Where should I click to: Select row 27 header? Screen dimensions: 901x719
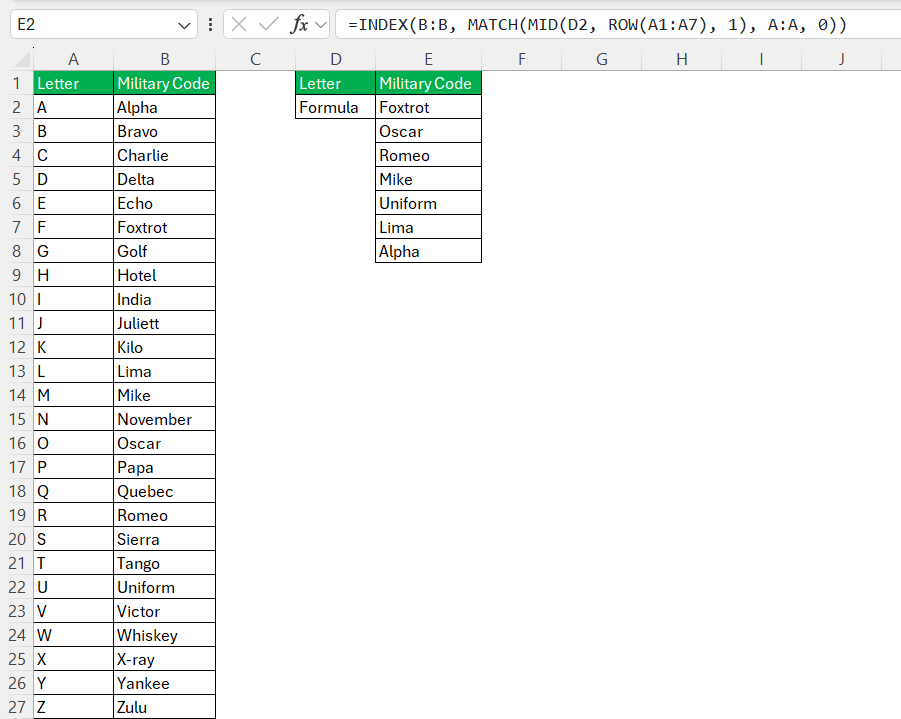(x=17, y=707)
